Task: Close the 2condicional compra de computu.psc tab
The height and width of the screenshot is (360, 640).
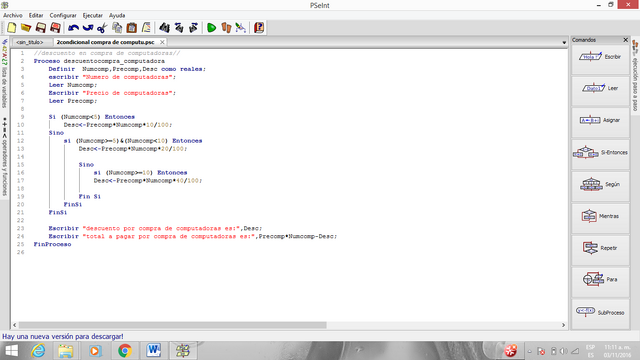Action: (x=162, y=42)
